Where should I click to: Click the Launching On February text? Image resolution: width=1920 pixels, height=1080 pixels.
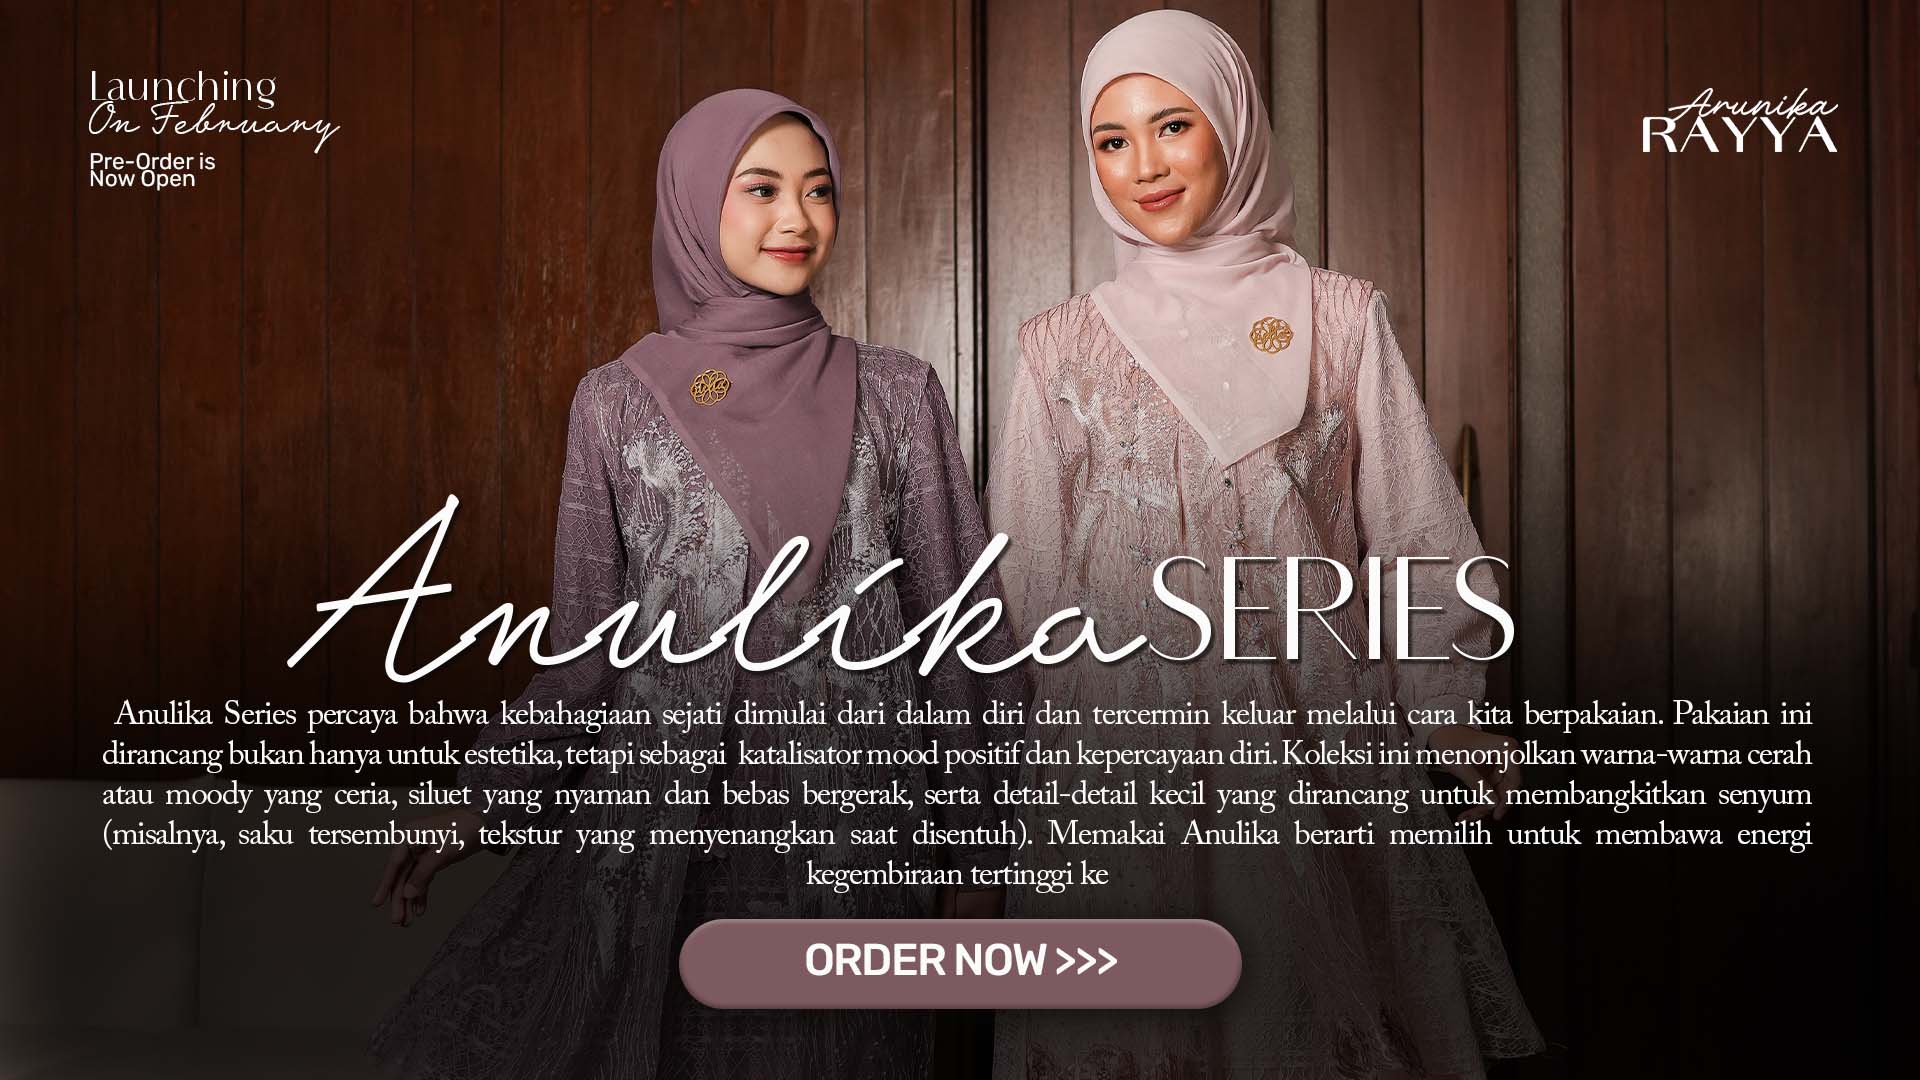(x=213, y=108)
